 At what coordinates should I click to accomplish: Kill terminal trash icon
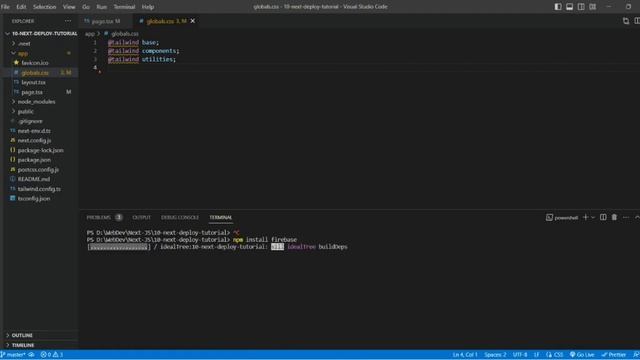point(614,218)
